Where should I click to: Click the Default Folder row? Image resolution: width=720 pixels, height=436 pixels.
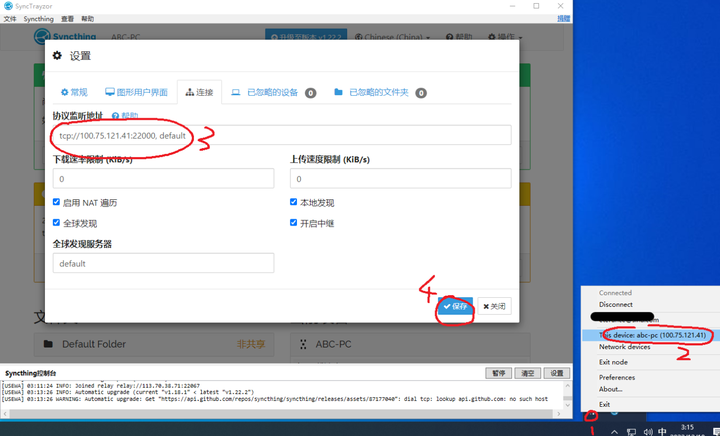[x=154, y=344]
